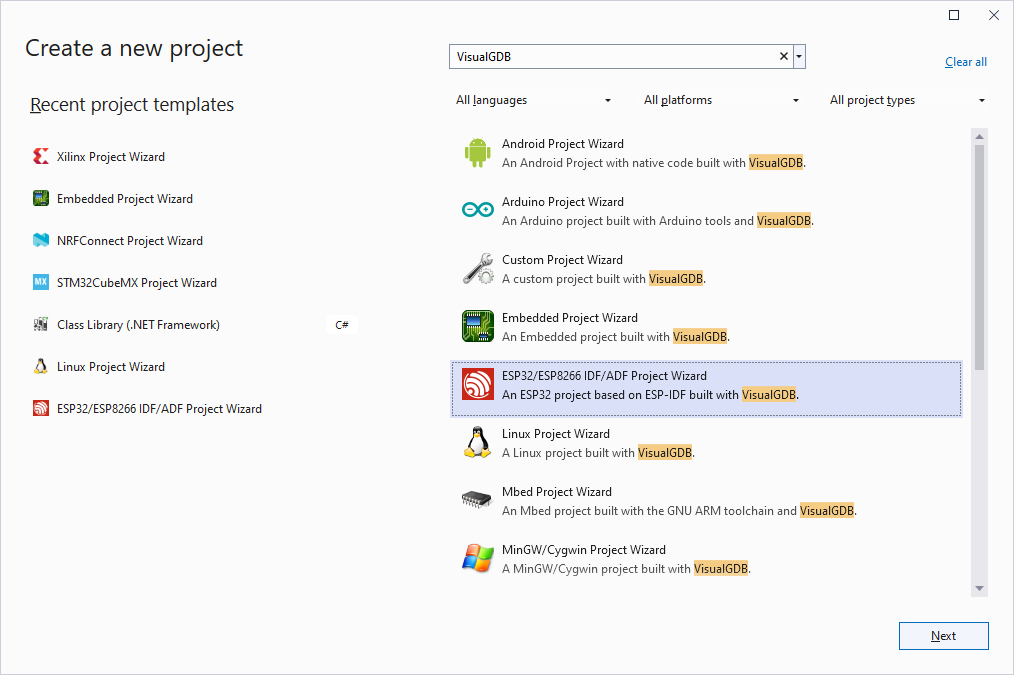This screenshot has width=1014, height=675.
Task: Clear the search box with the X icon
Action: (x=784, y=56)
